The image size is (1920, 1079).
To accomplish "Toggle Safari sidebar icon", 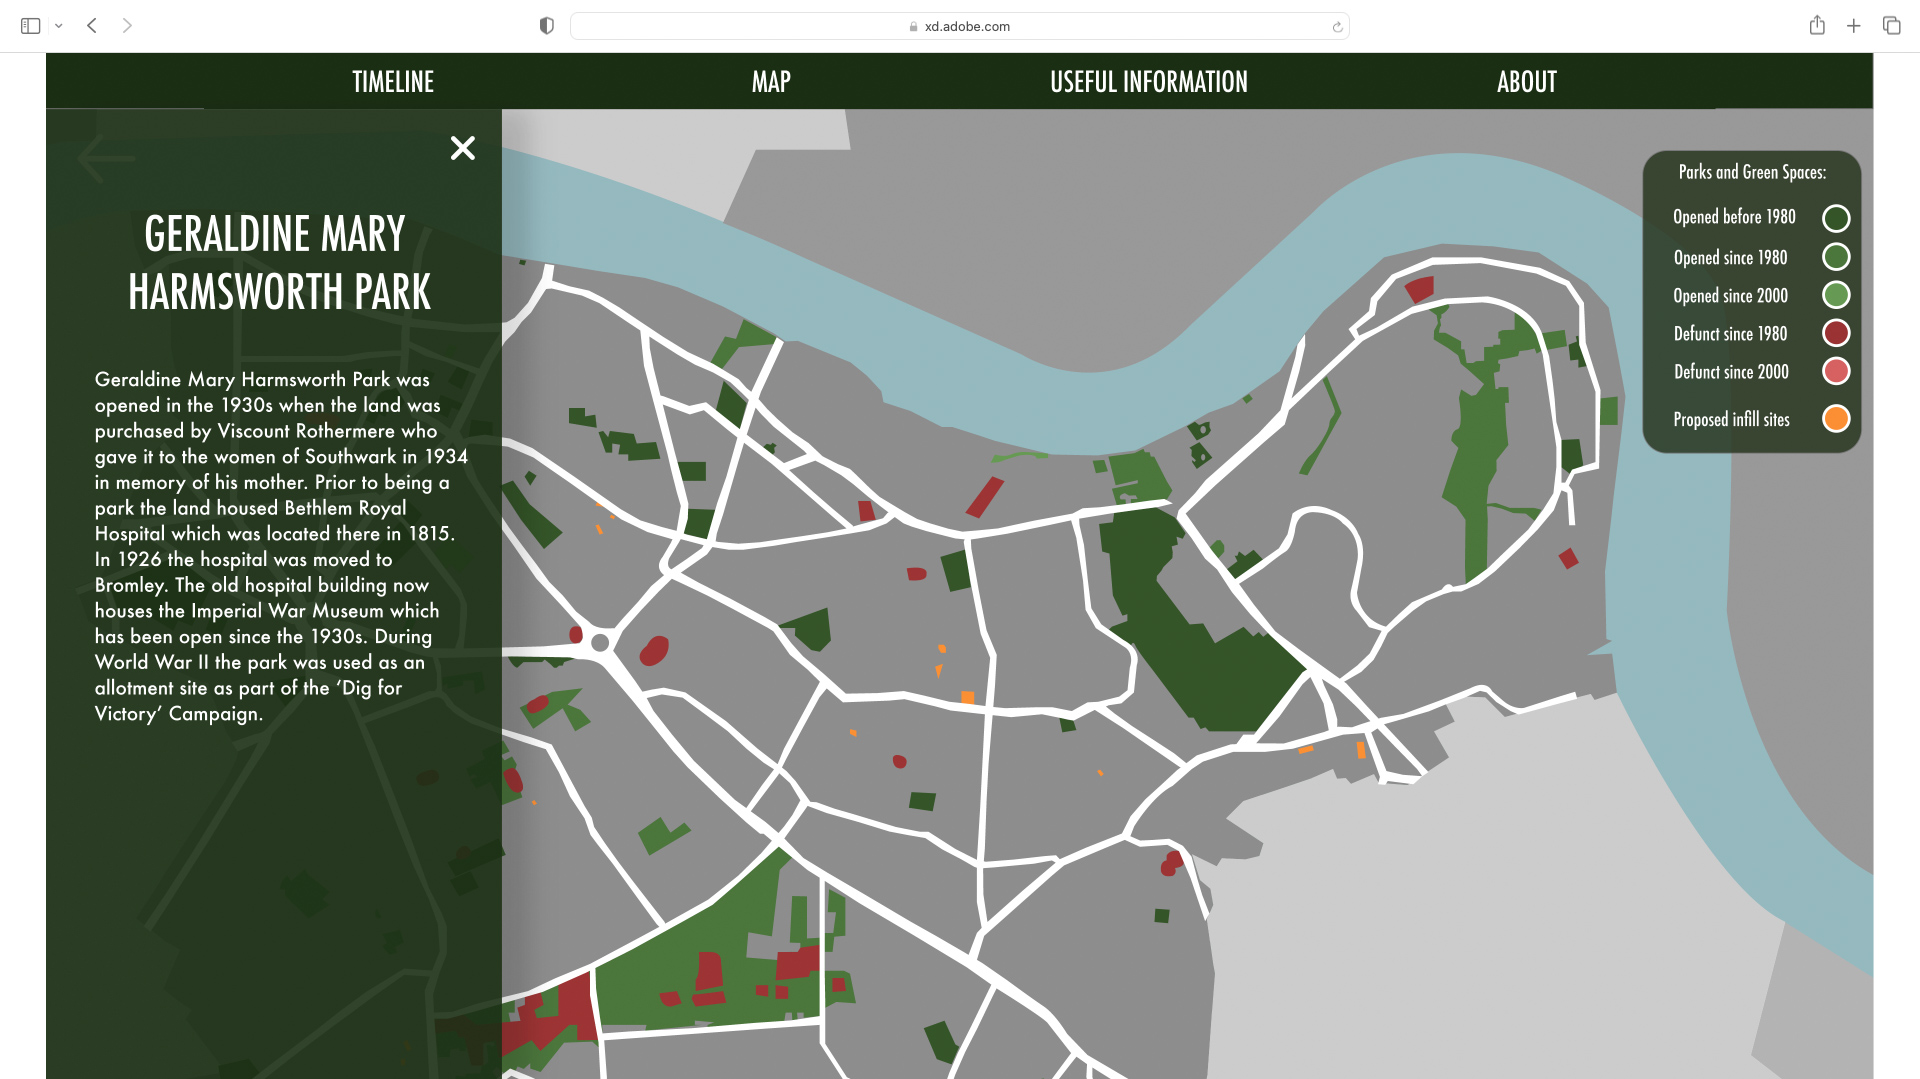I will tap(30, 26).
